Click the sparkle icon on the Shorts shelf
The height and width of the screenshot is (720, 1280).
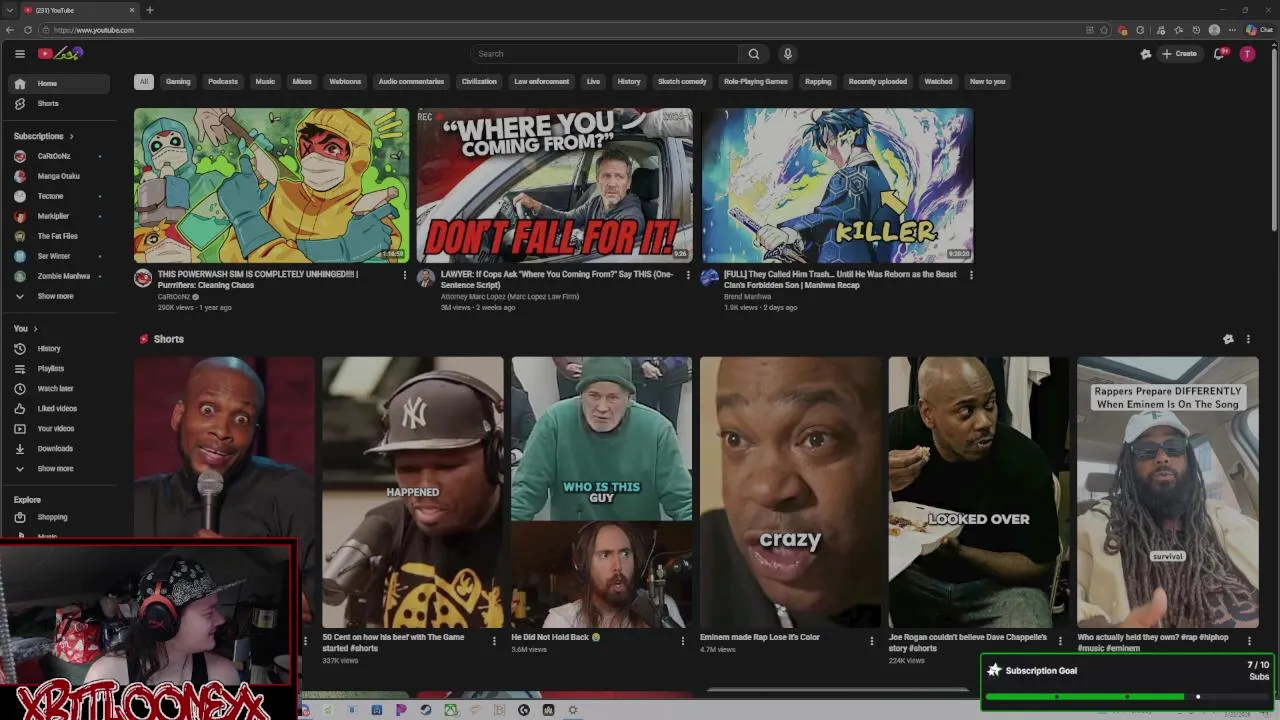1228,339
